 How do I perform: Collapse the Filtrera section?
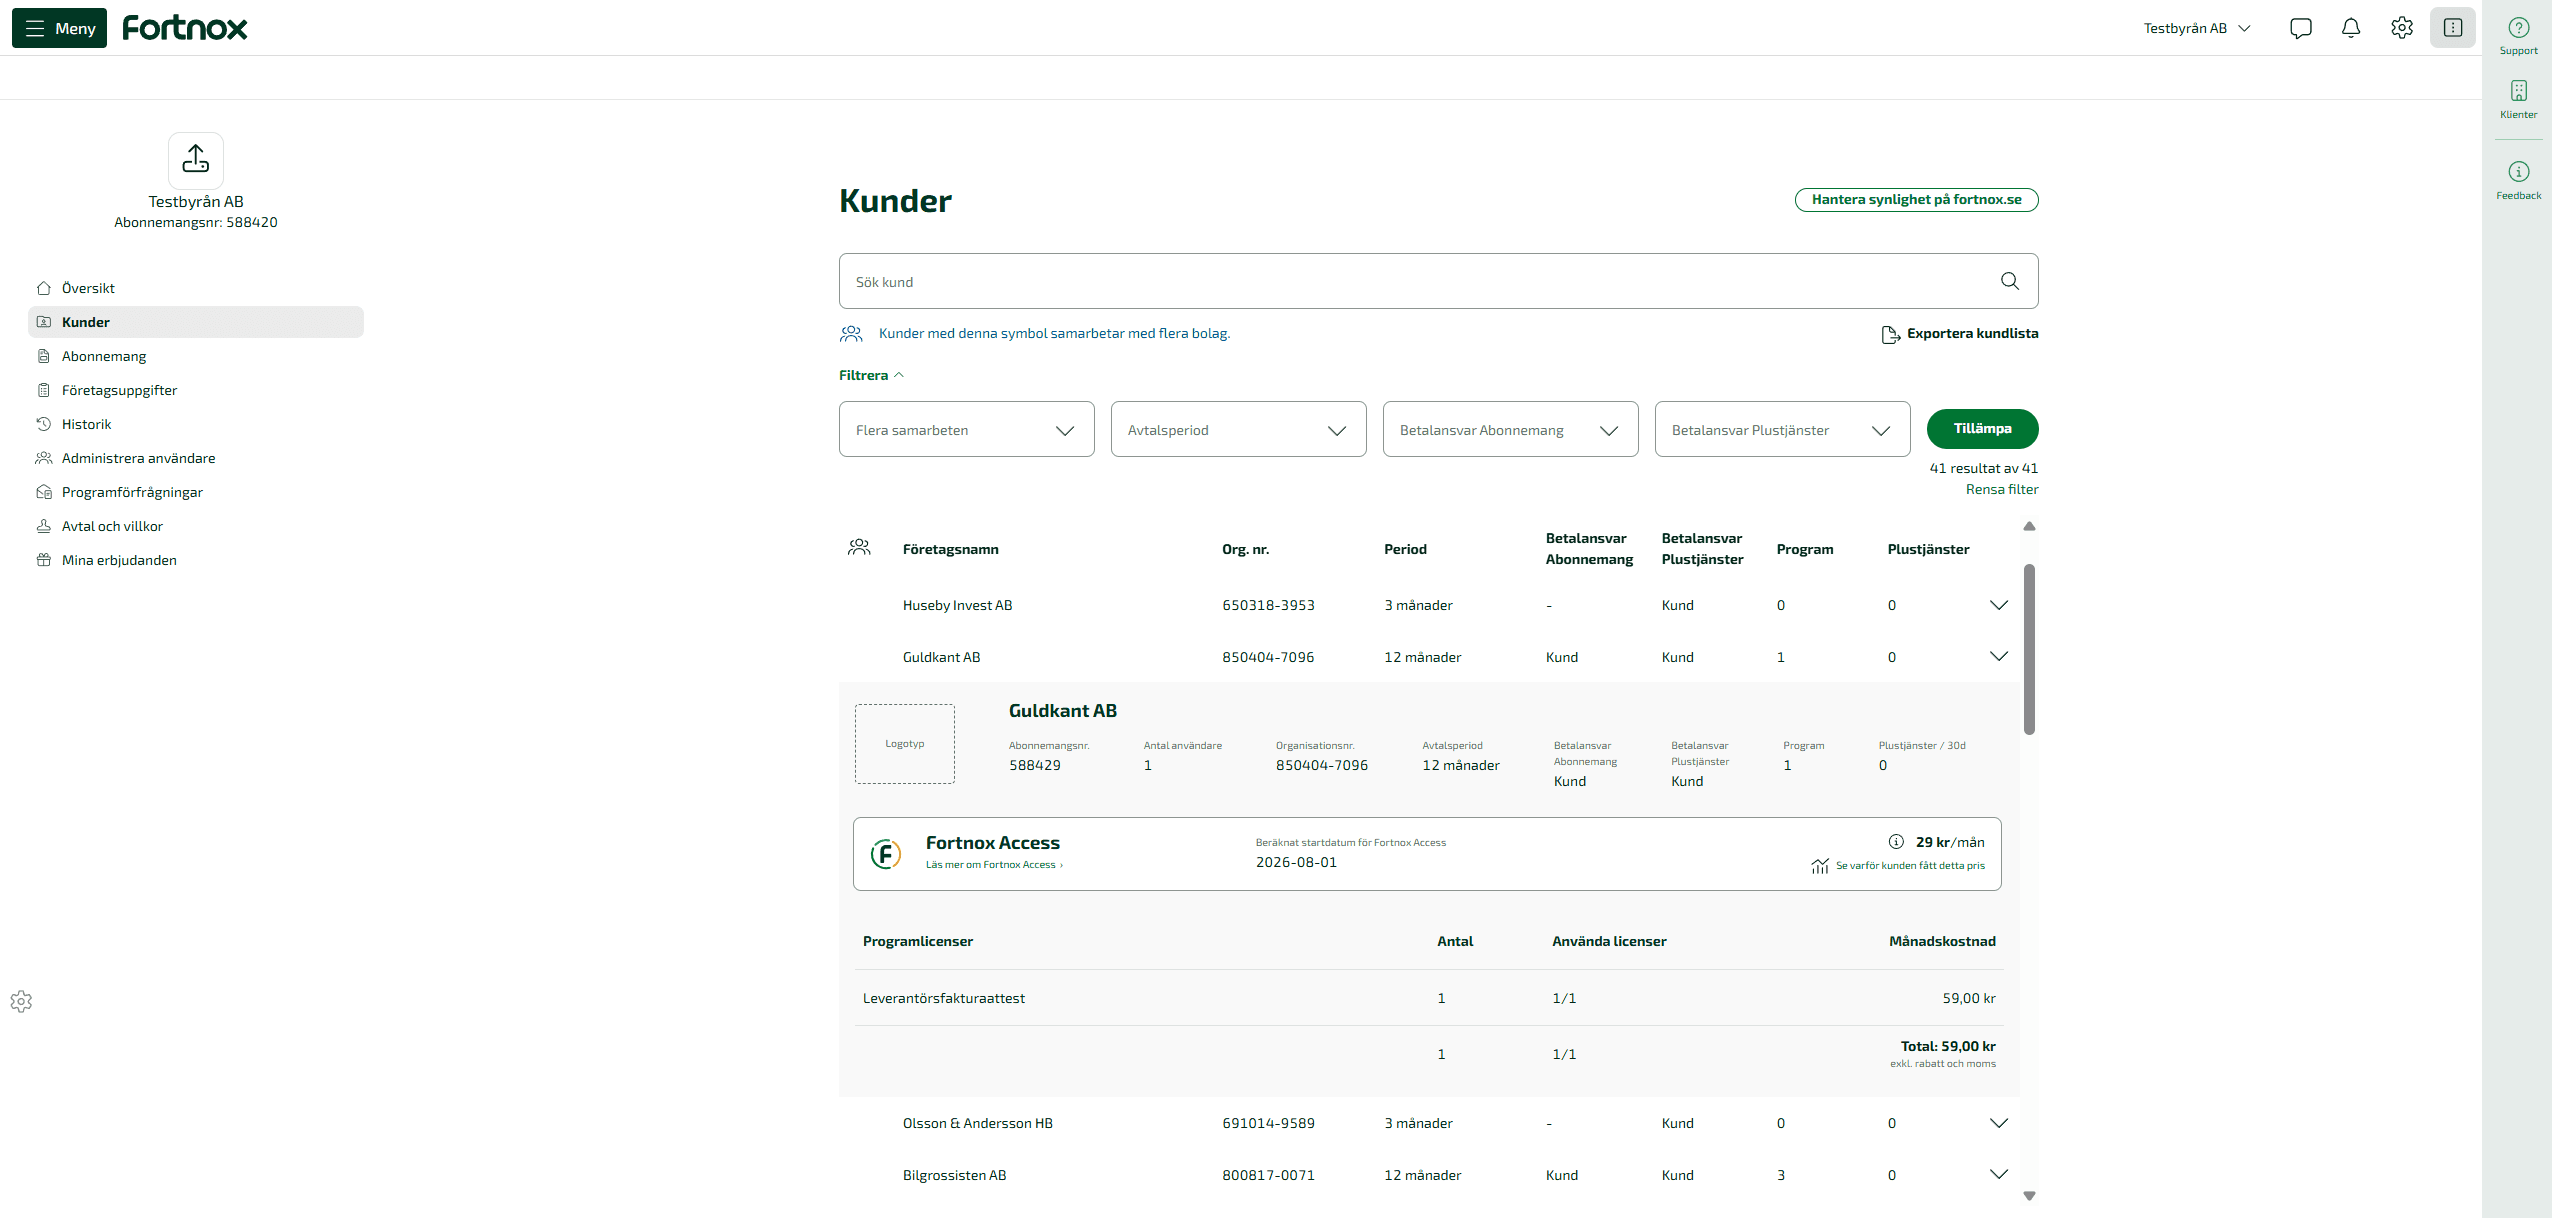coord(871,375)
